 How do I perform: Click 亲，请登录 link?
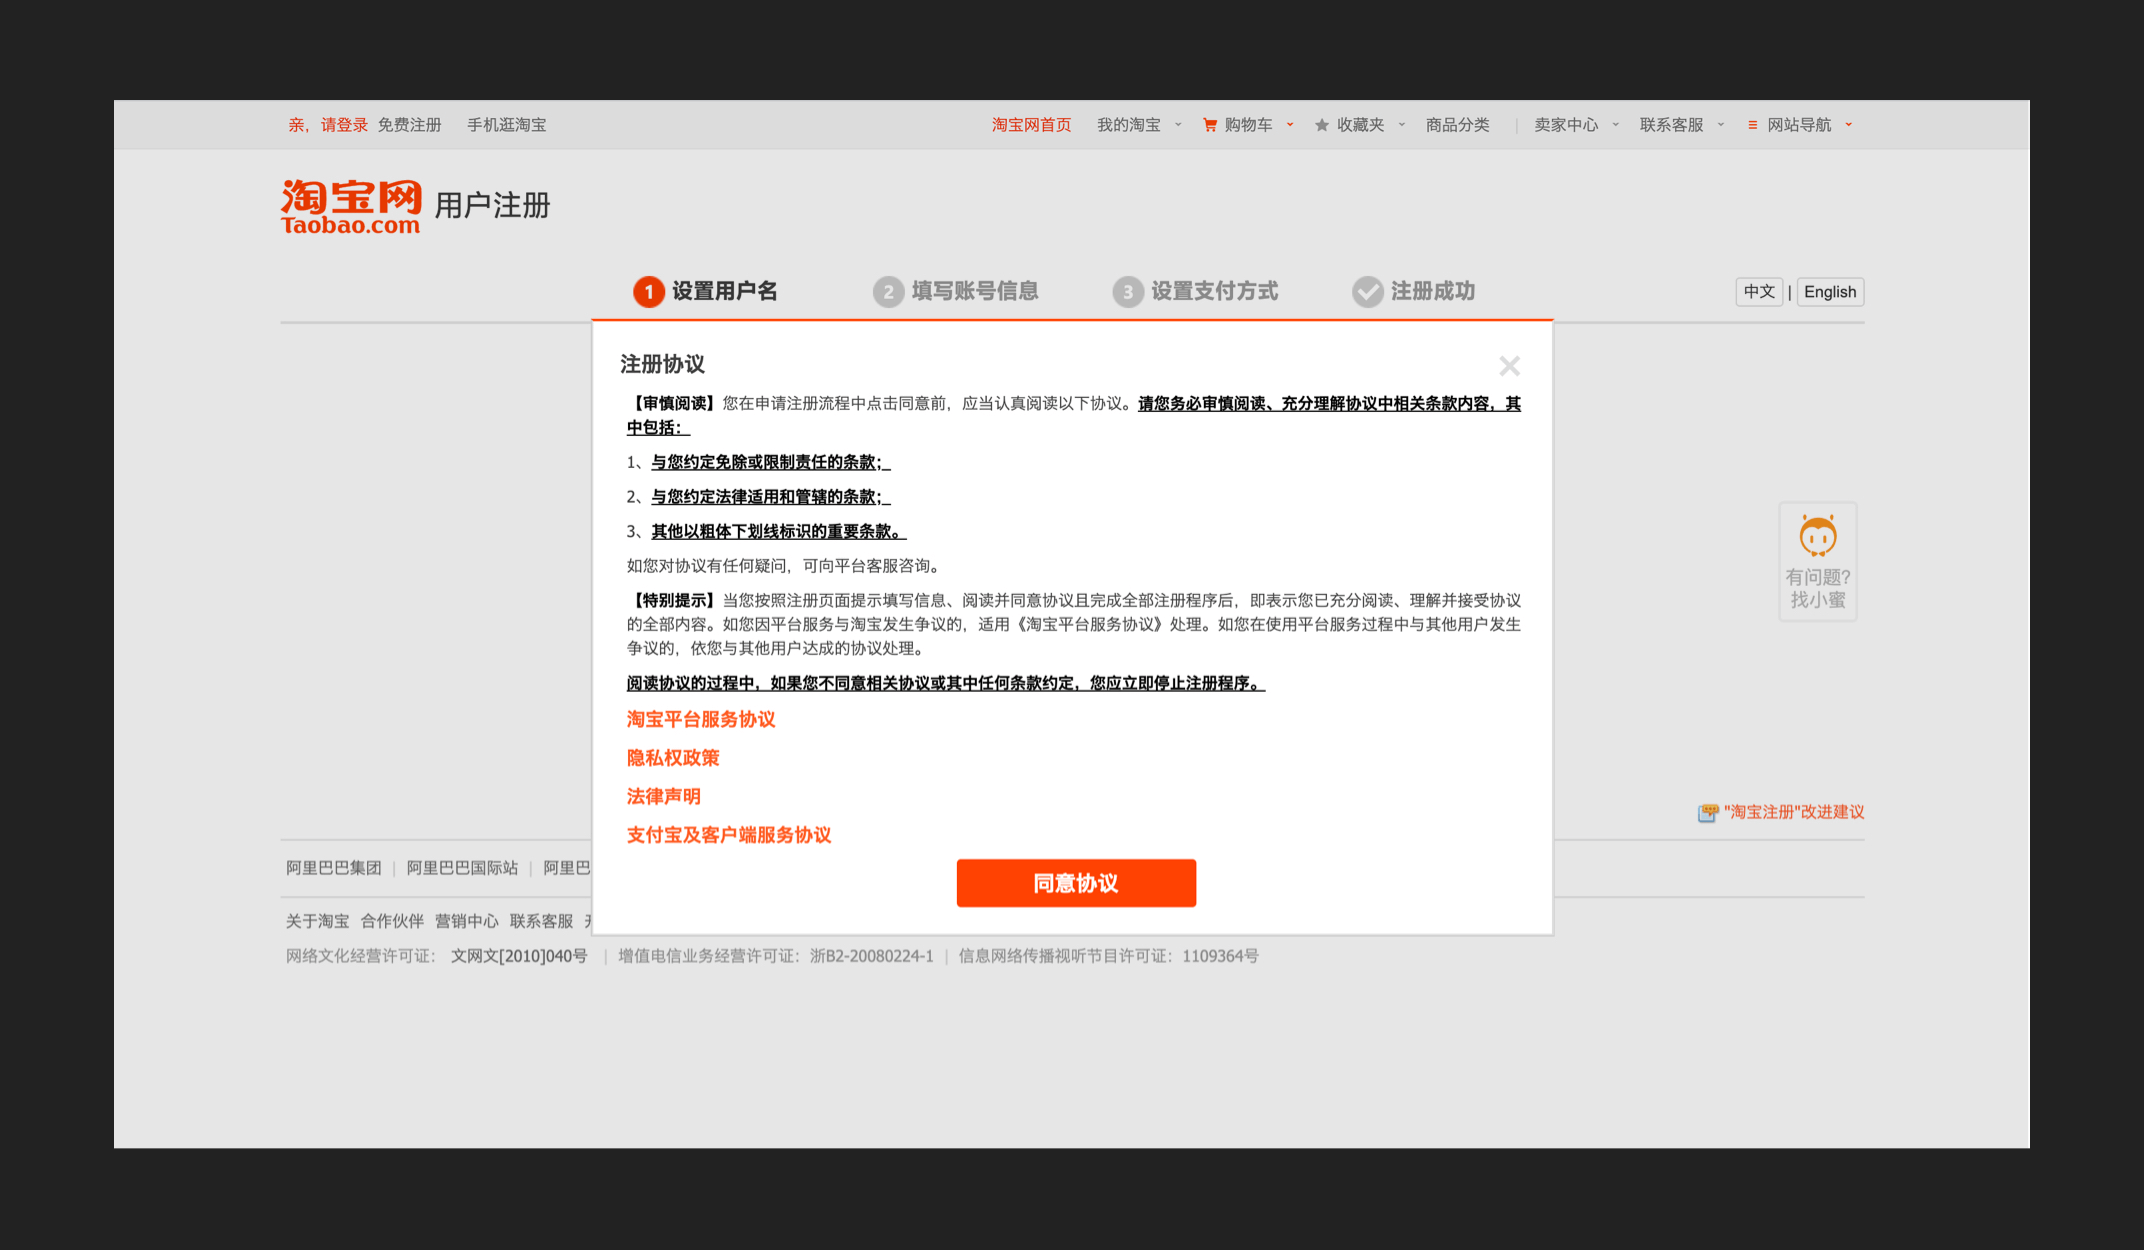(x=328, y=125)
